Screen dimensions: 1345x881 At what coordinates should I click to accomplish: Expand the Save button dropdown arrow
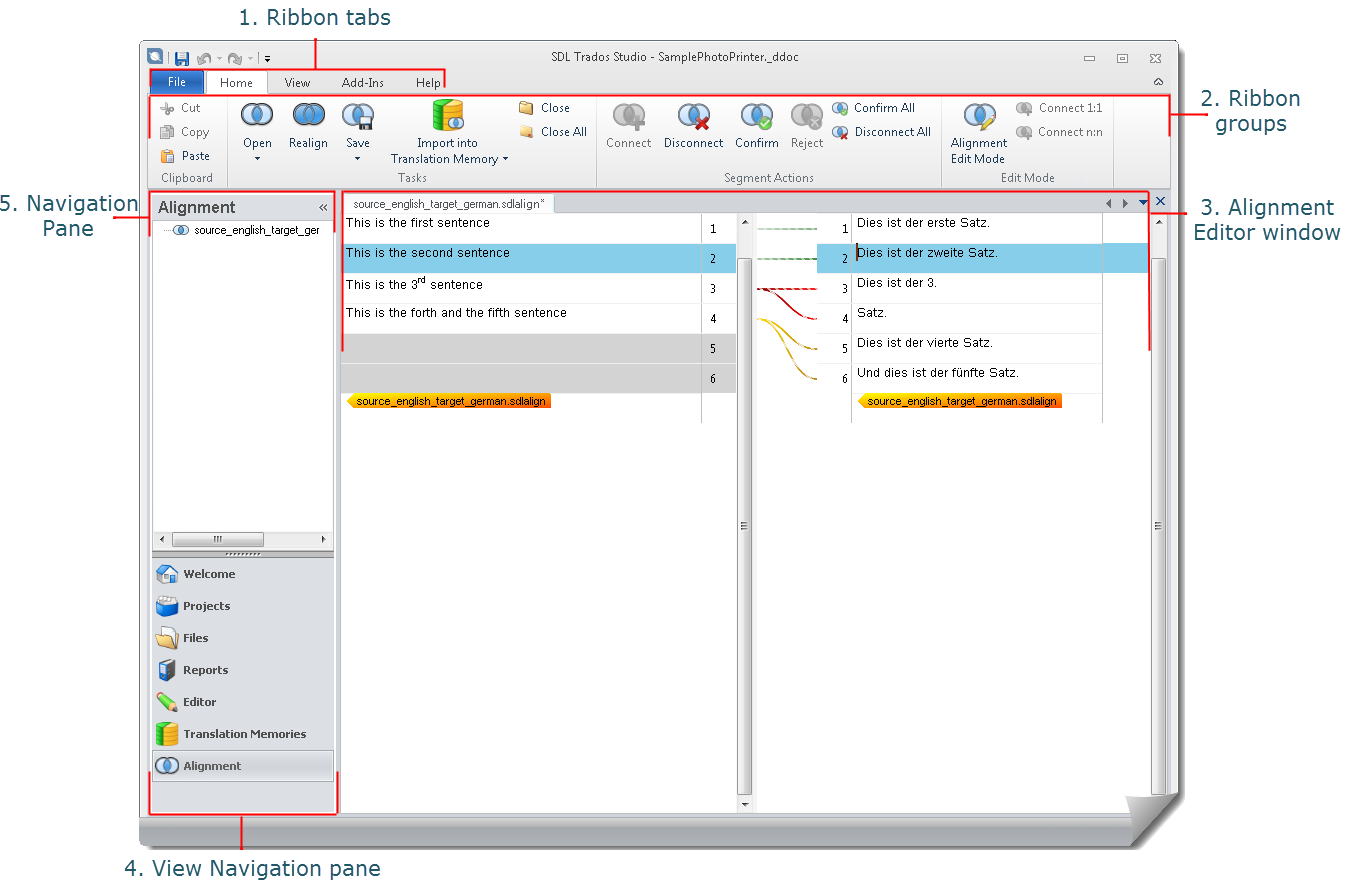pyautogui.click(x=357, y=159)
